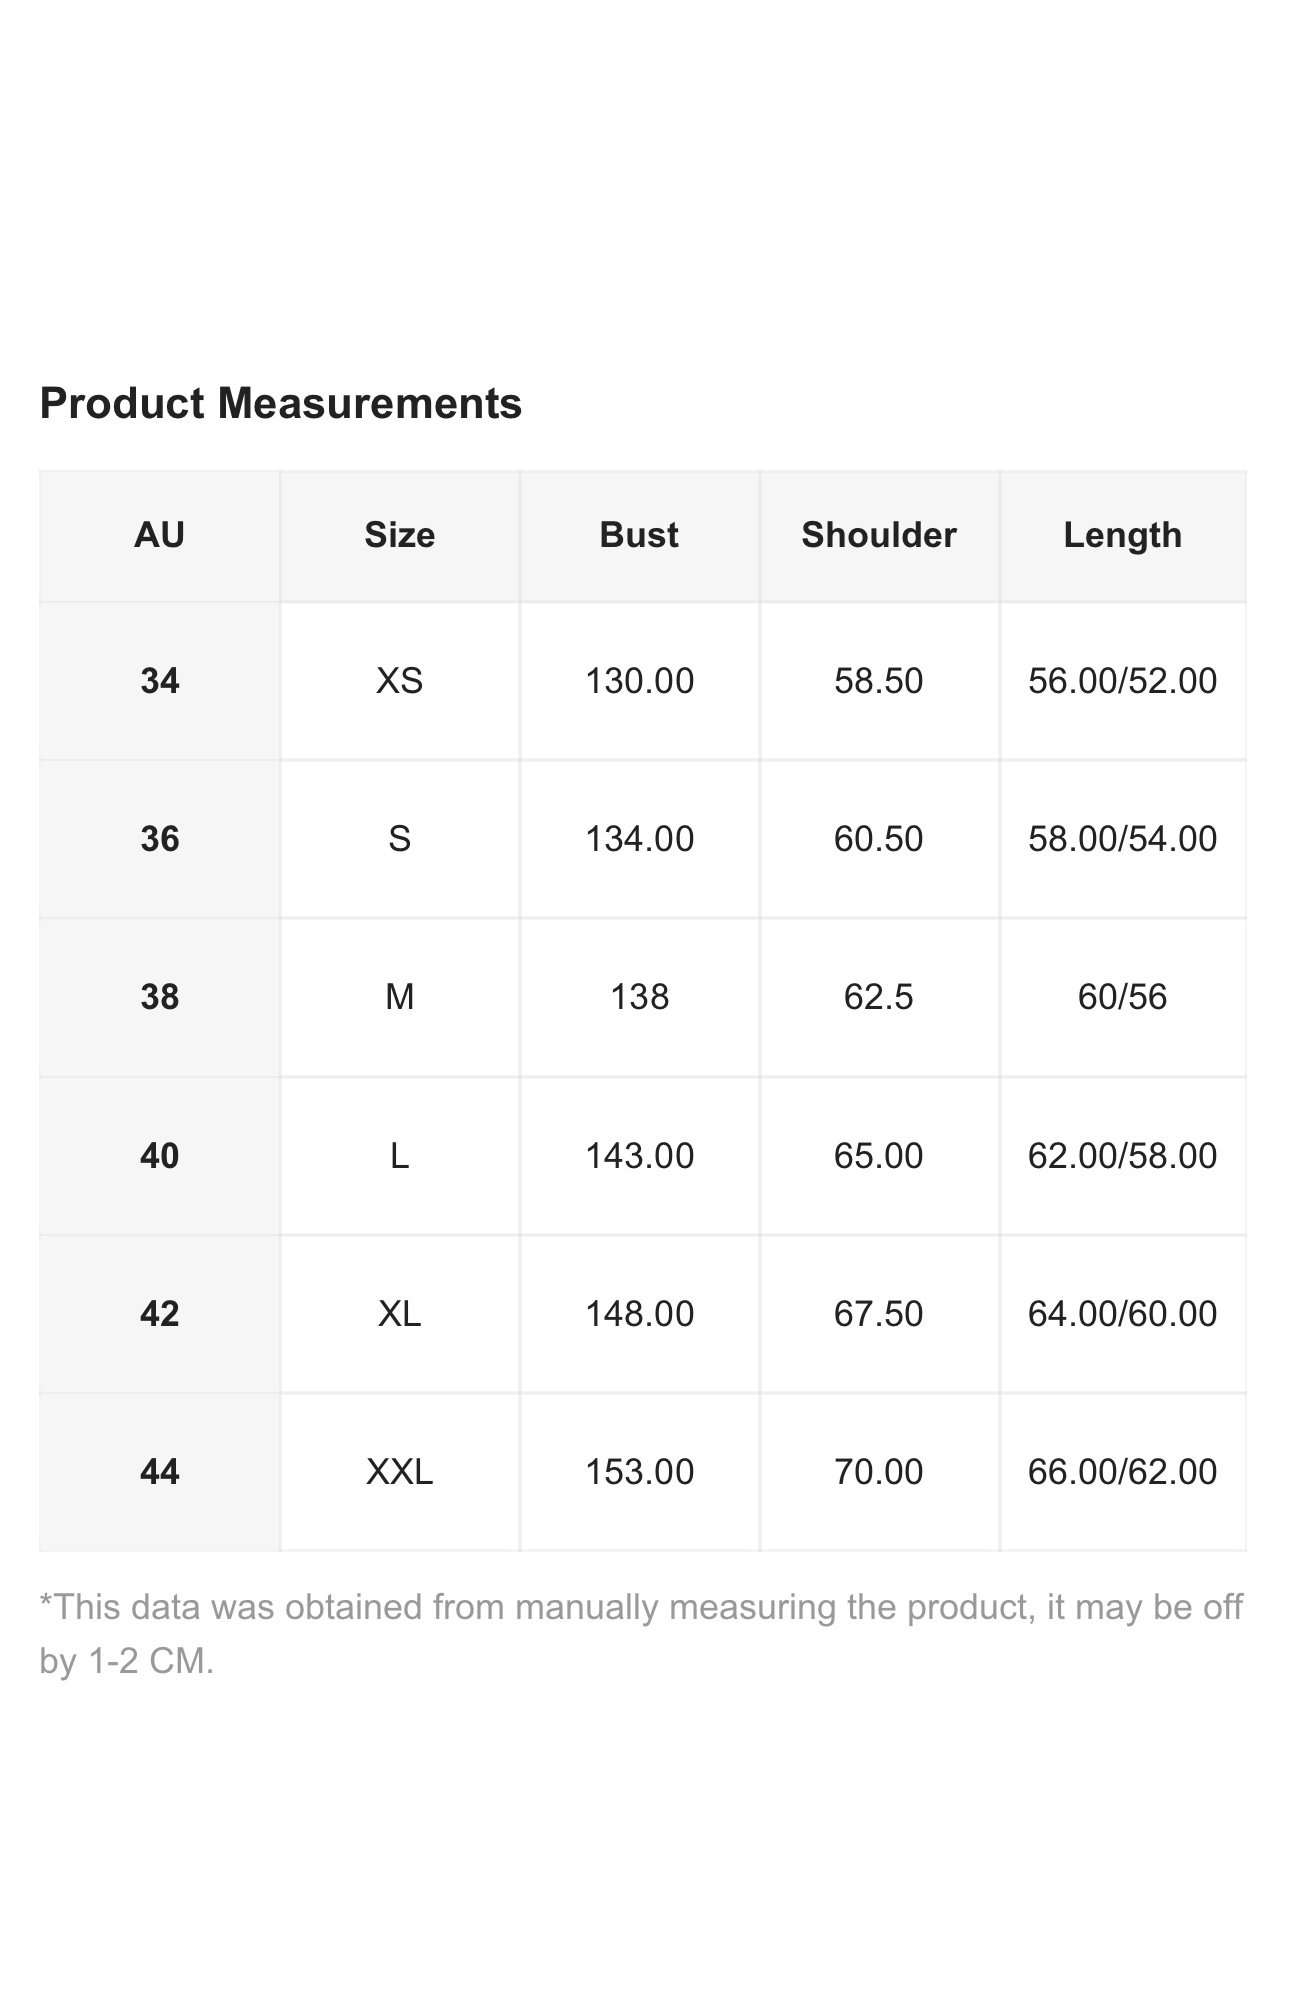The image size is (1290, 2012).
Task: Click the Length column header
Action: [1123, 536]
